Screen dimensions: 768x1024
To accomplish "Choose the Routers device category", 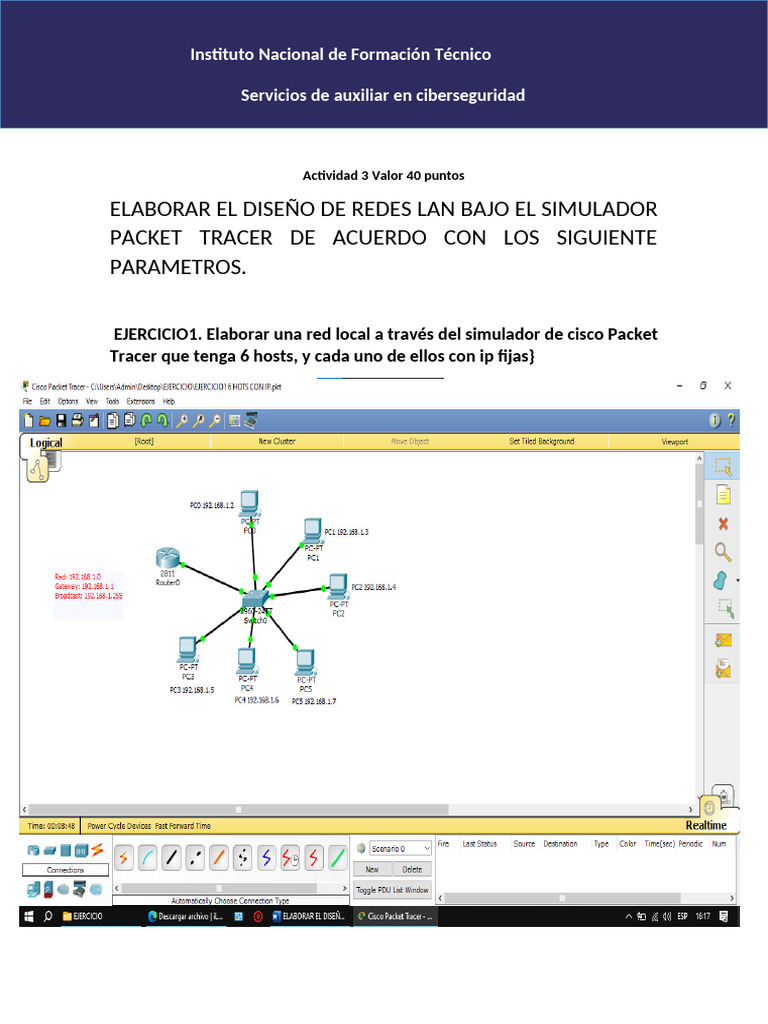I will tap(33, 851).
